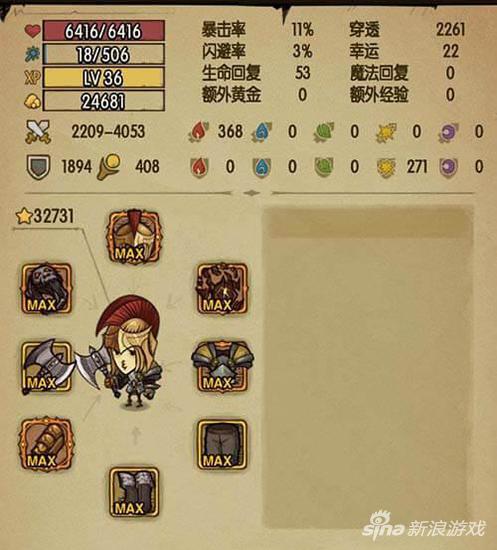Select the dark bearded head trinket slot
Viewport: 497px width, 550px height.
pos(46,288)
